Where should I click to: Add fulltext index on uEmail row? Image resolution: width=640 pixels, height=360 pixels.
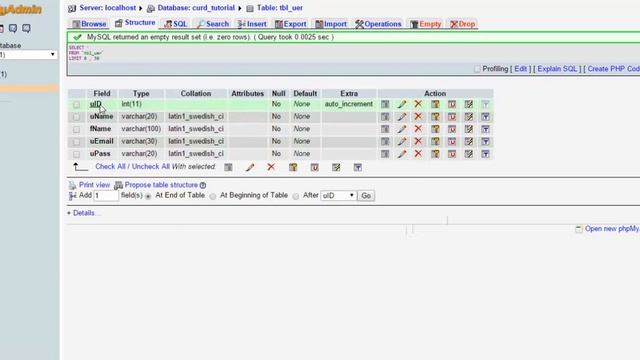tap(485, 142)
